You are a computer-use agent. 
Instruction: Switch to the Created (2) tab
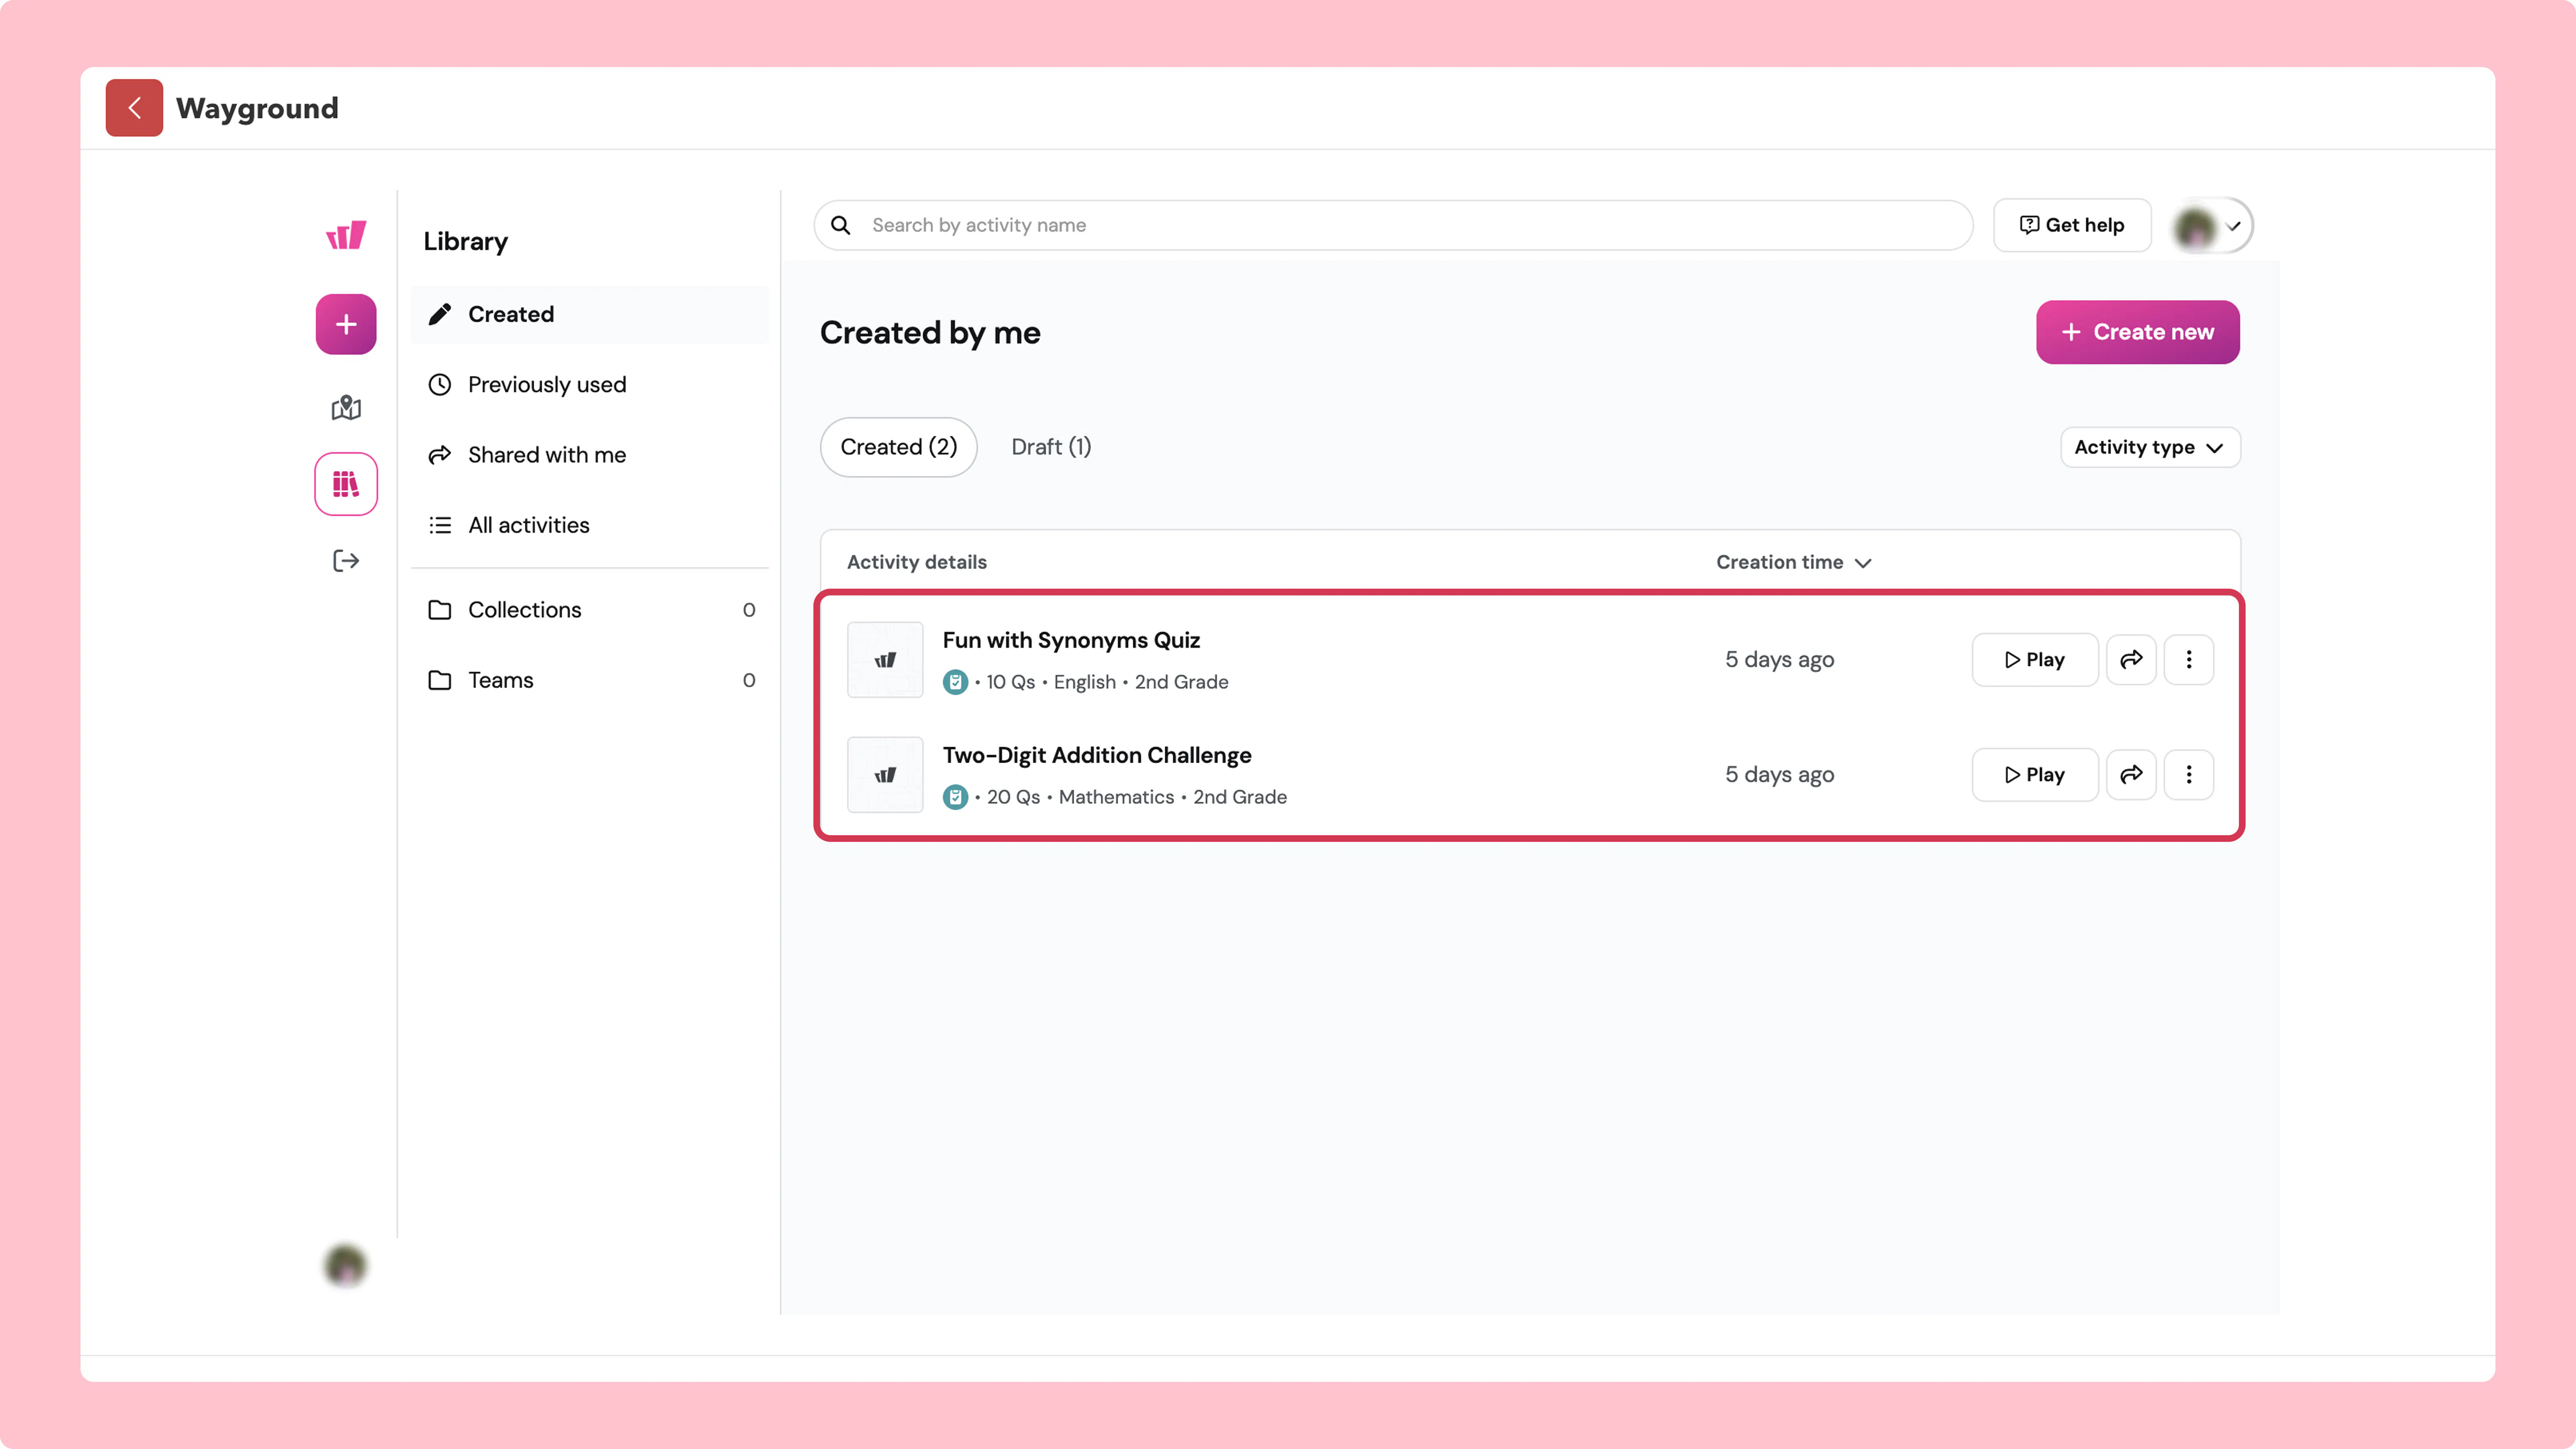click(898, 447)
